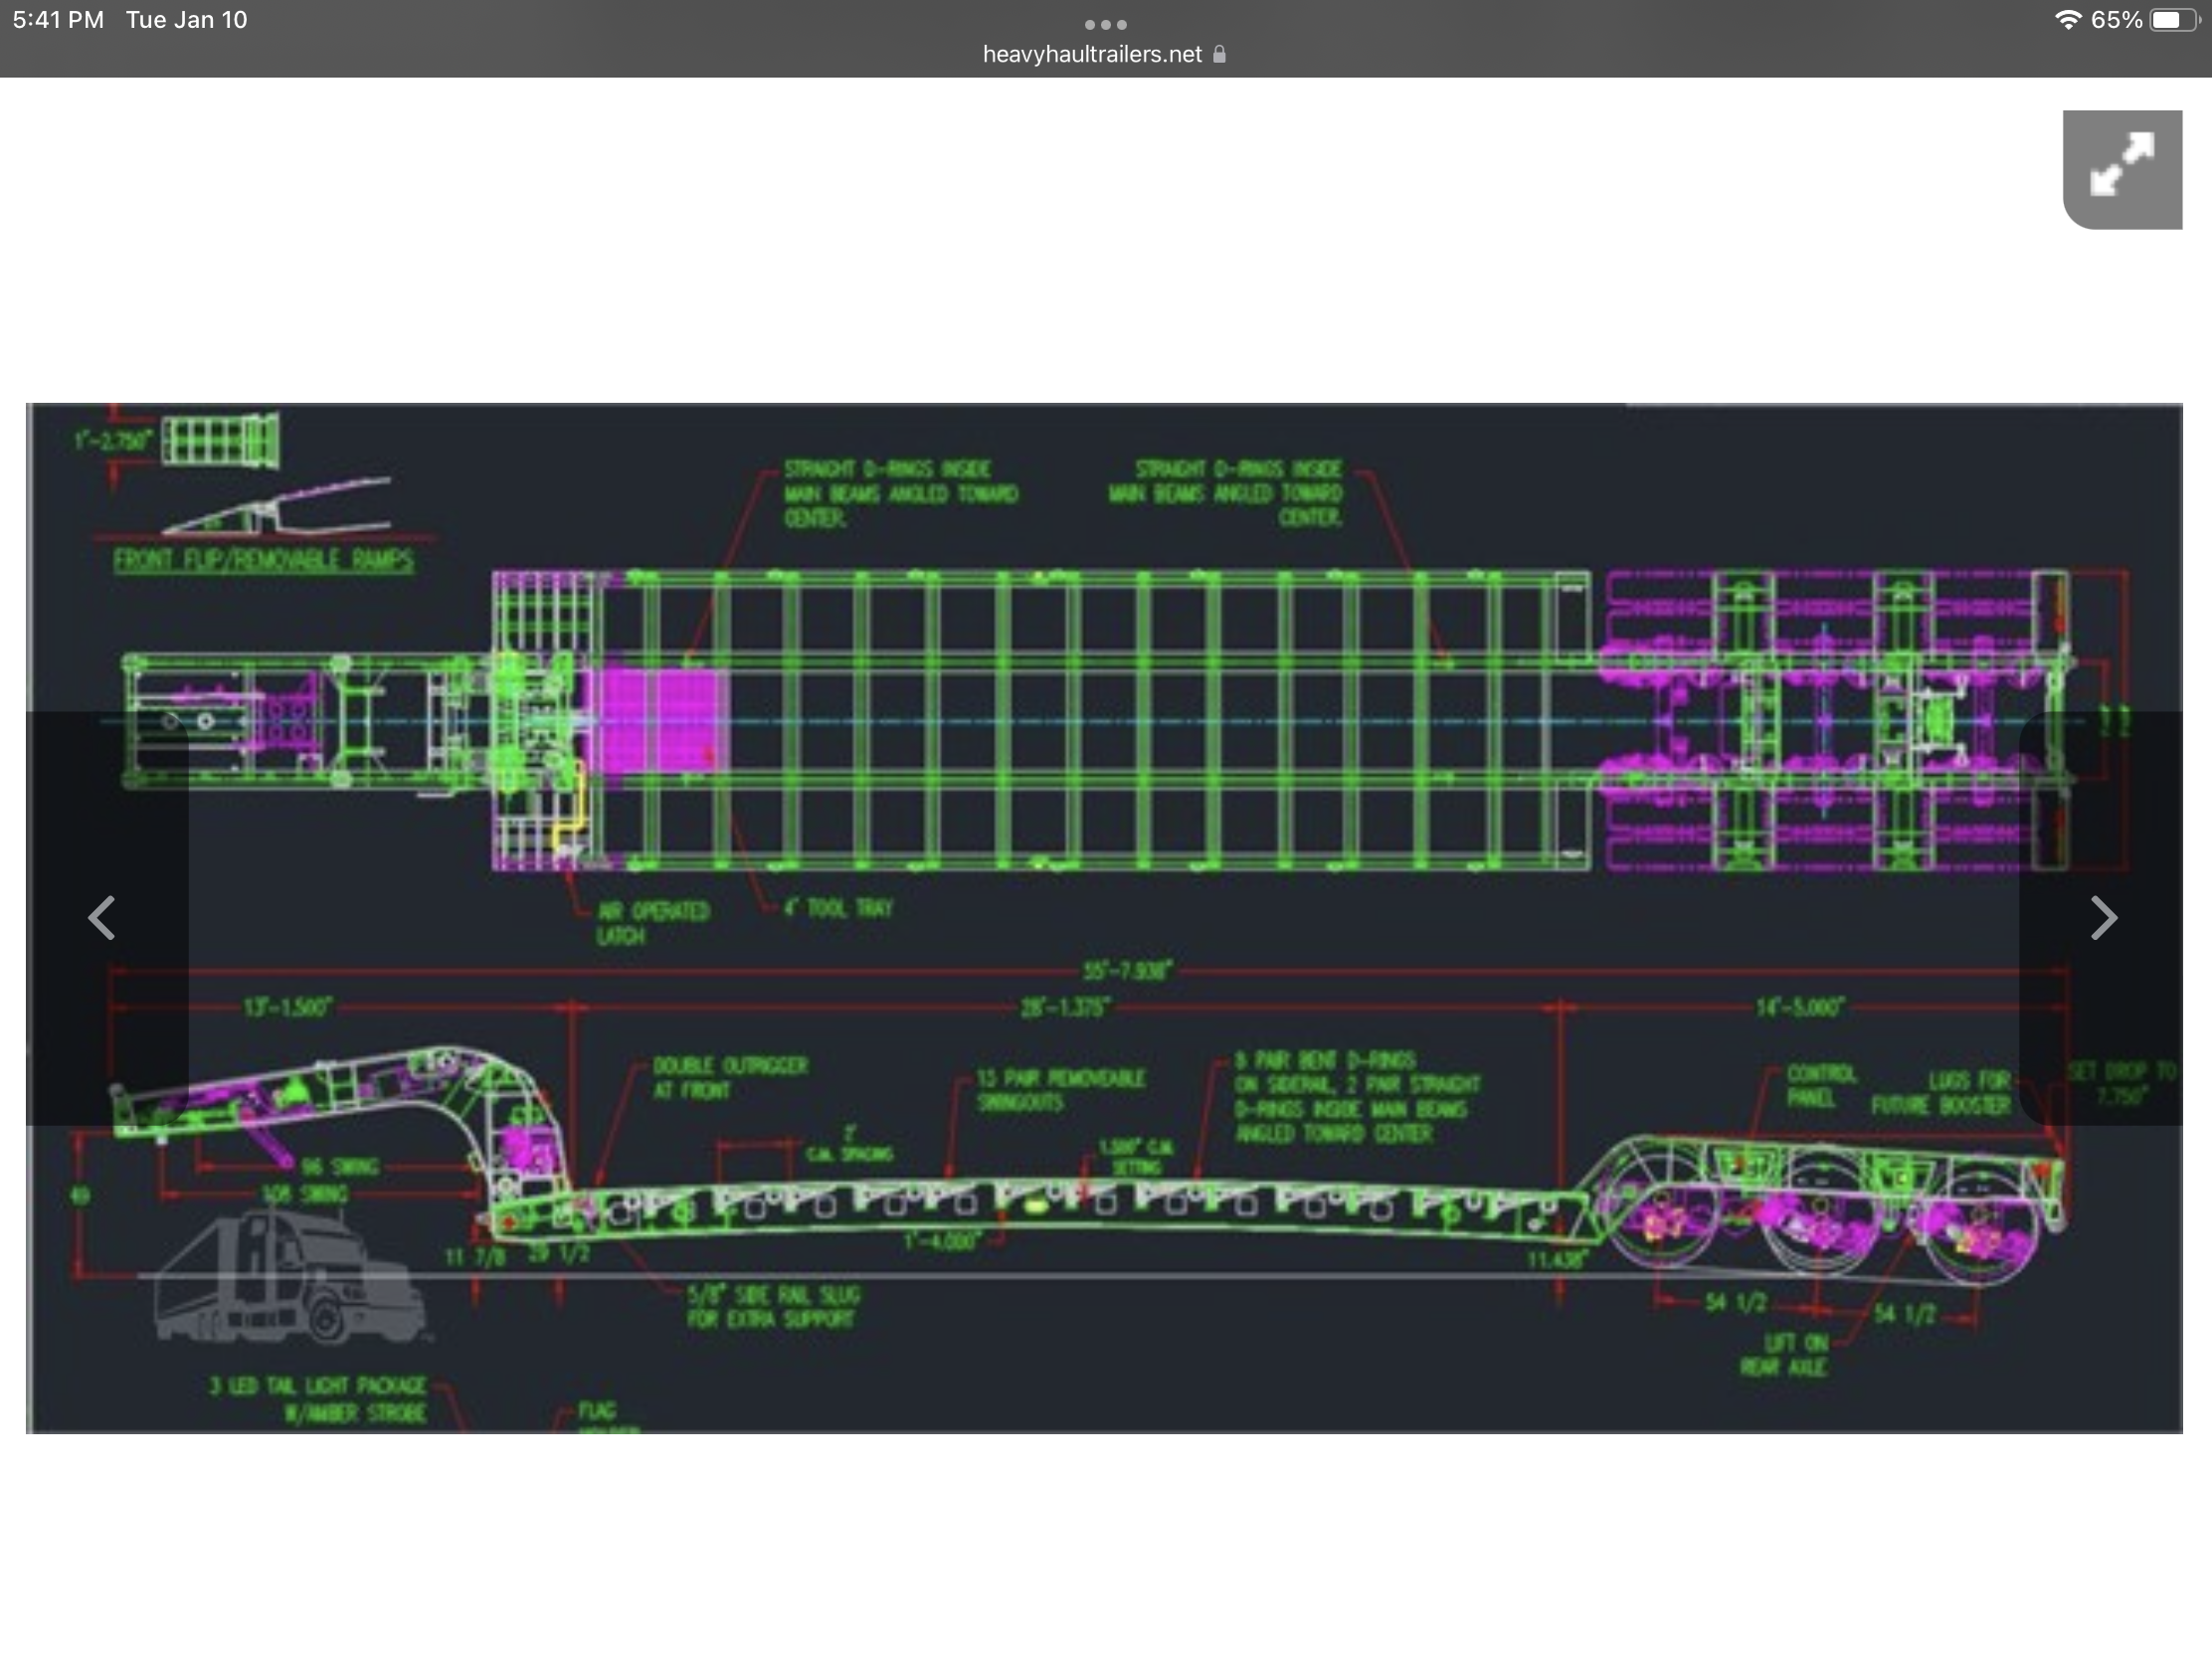Tap the 65% battery percentage text
The height and width of the screenshot is (1659, 2212).
point(2115,20)
